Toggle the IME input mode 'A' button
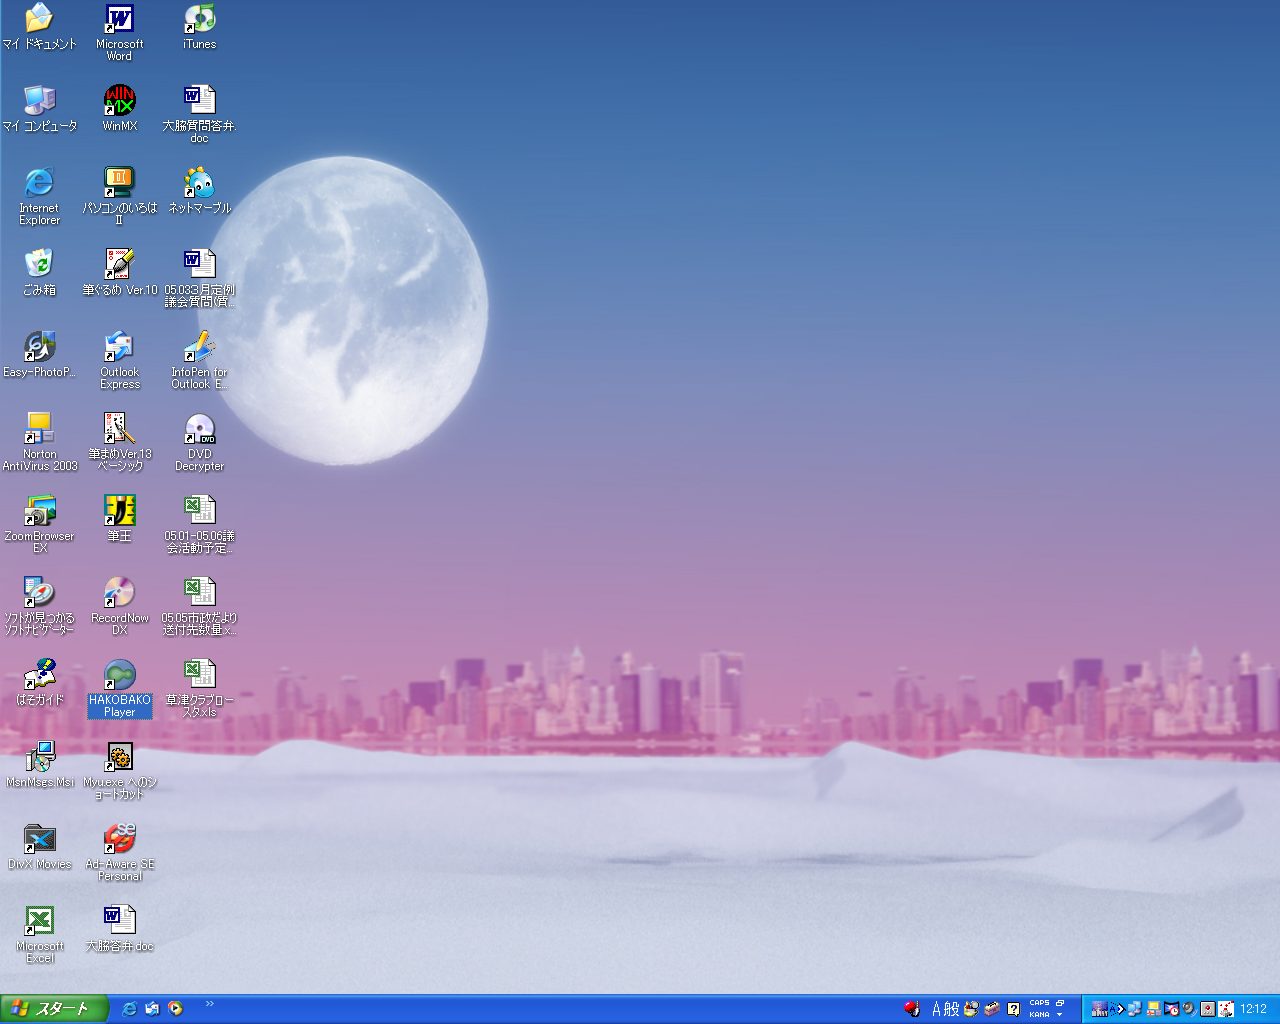This screenshot has height=1024, width=1280. click(937, 1009)
